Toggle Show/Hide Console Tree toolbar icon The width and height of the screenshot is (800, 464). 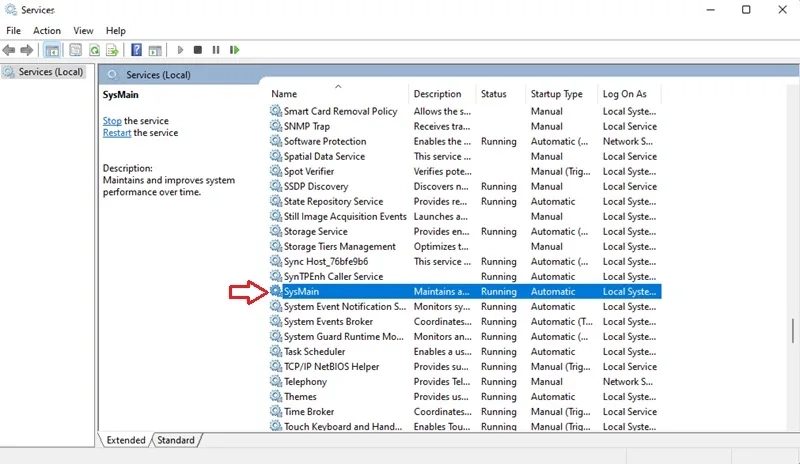(x=52, y=50)
